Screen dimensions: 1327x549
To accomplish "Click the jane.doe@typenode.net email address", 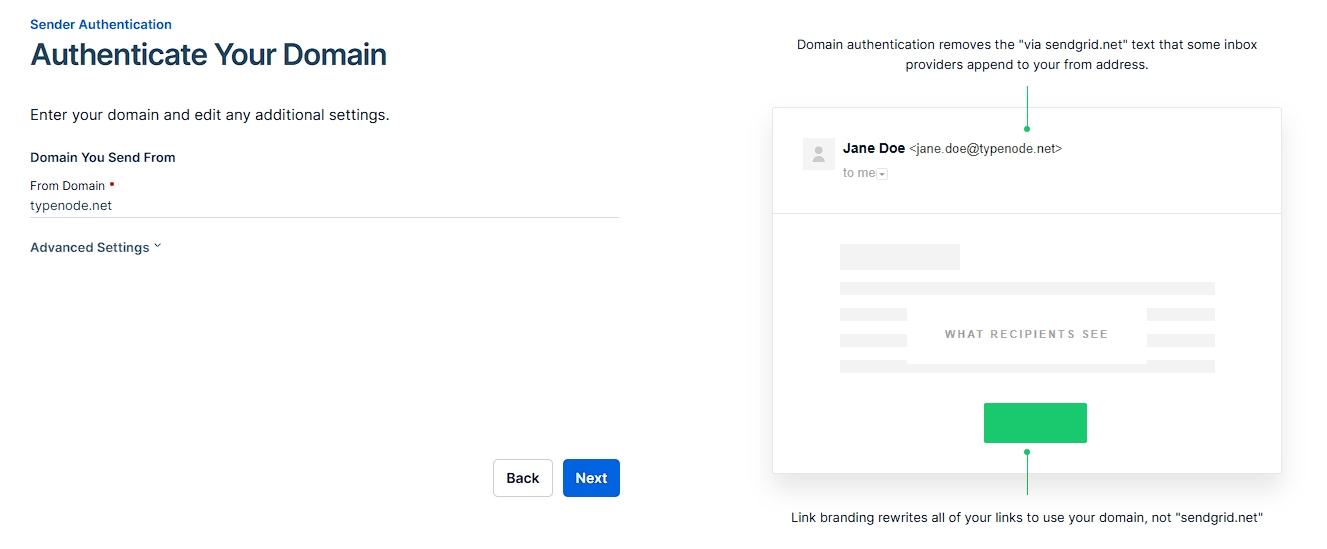I will 985,149.
